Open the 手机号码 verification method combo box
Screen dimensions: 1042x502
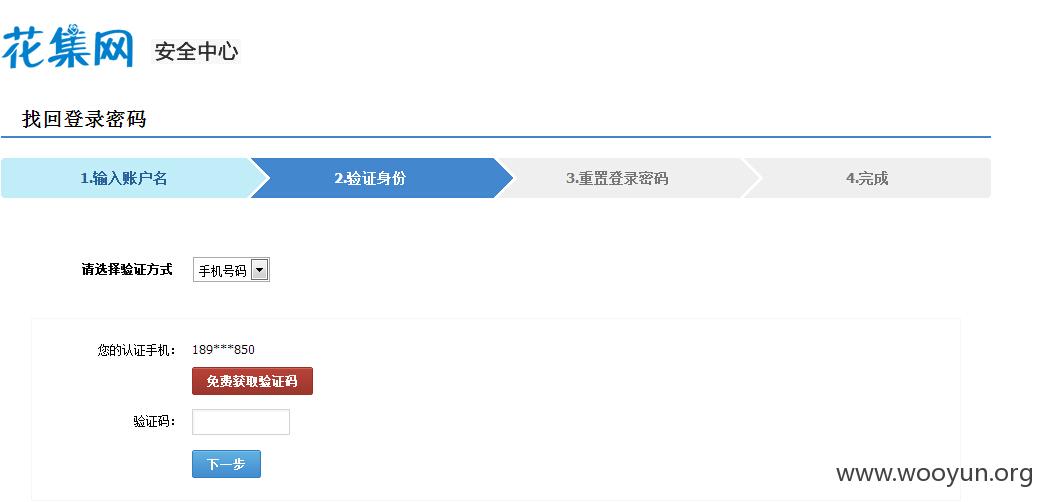coord(231,271)
